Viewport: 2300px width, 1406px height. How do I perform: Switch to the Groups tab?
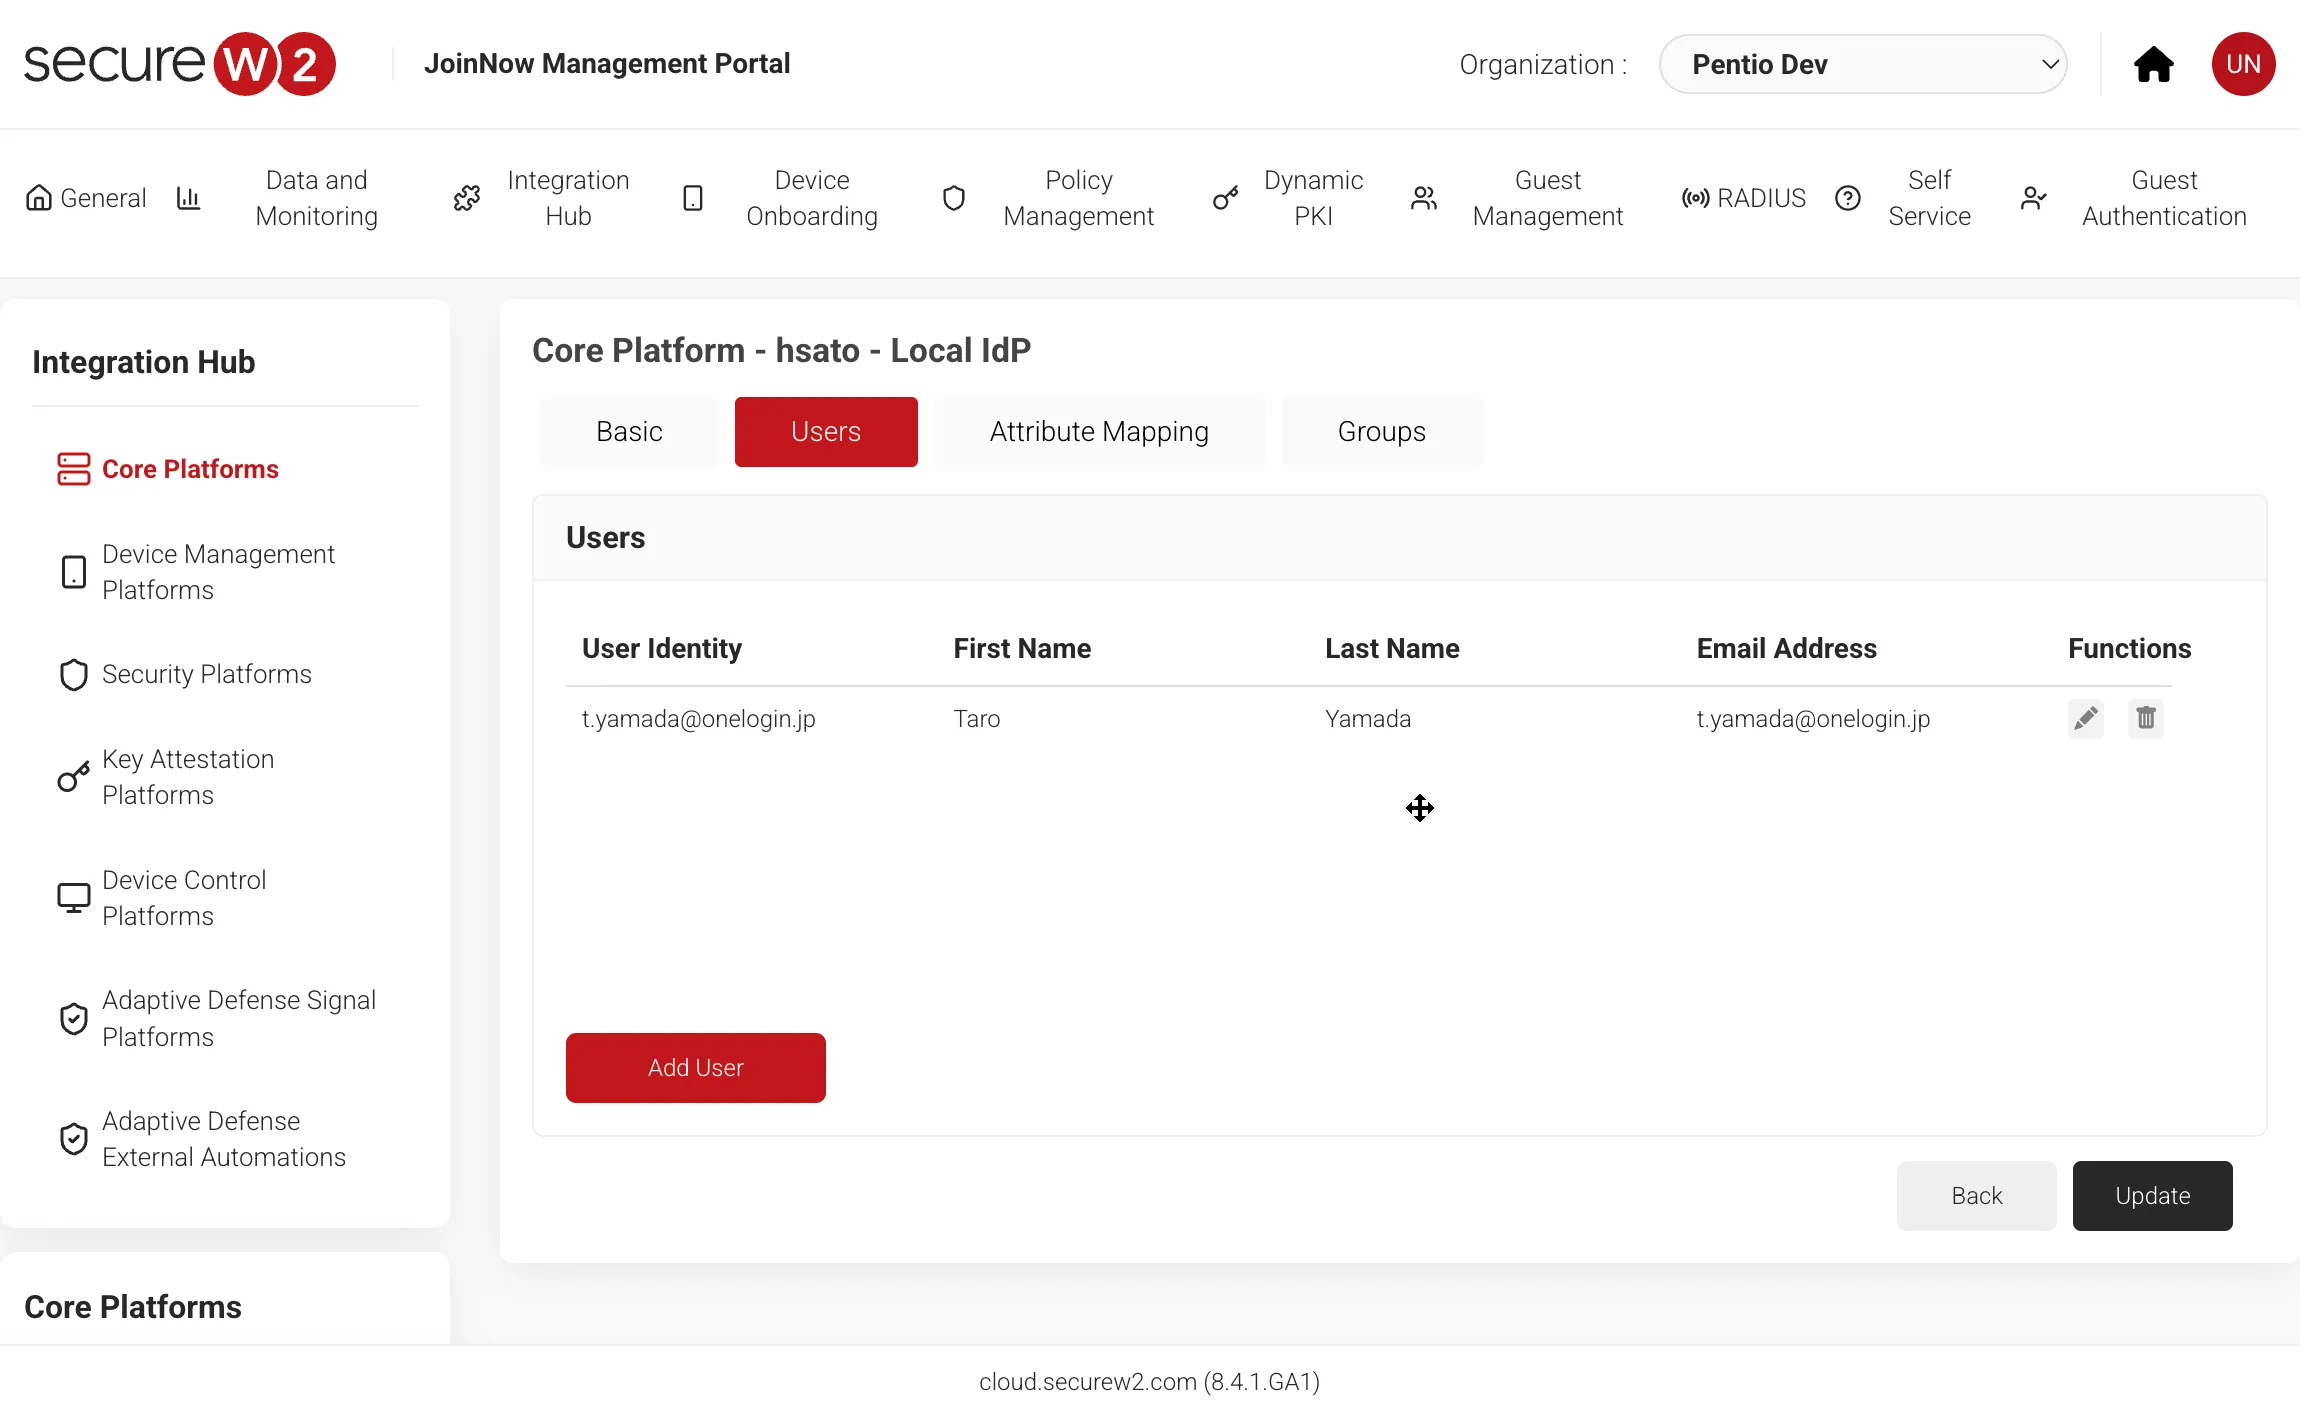(1382, 432)
